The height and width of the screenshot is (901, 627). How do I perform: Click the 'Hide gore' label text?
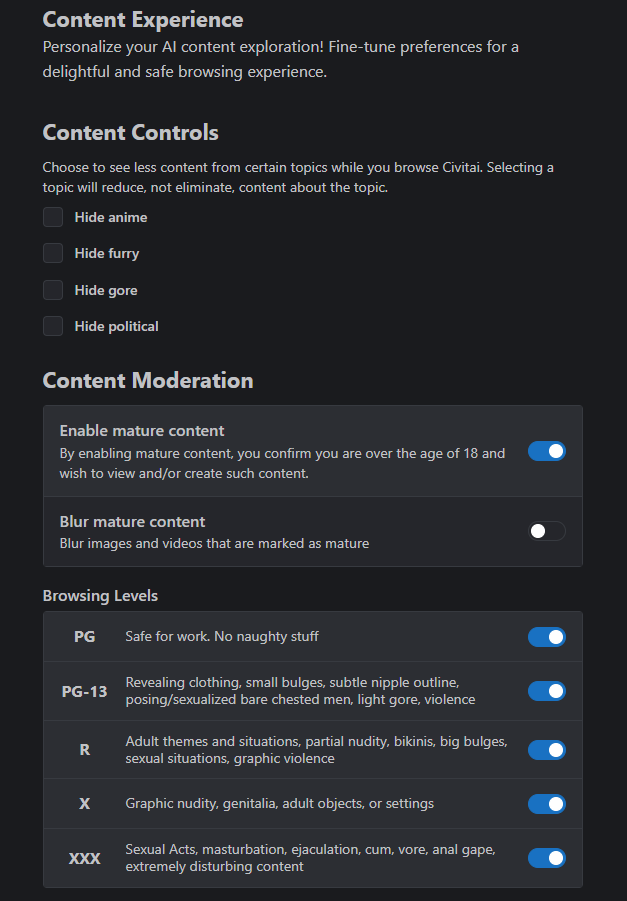click(106, 290)
